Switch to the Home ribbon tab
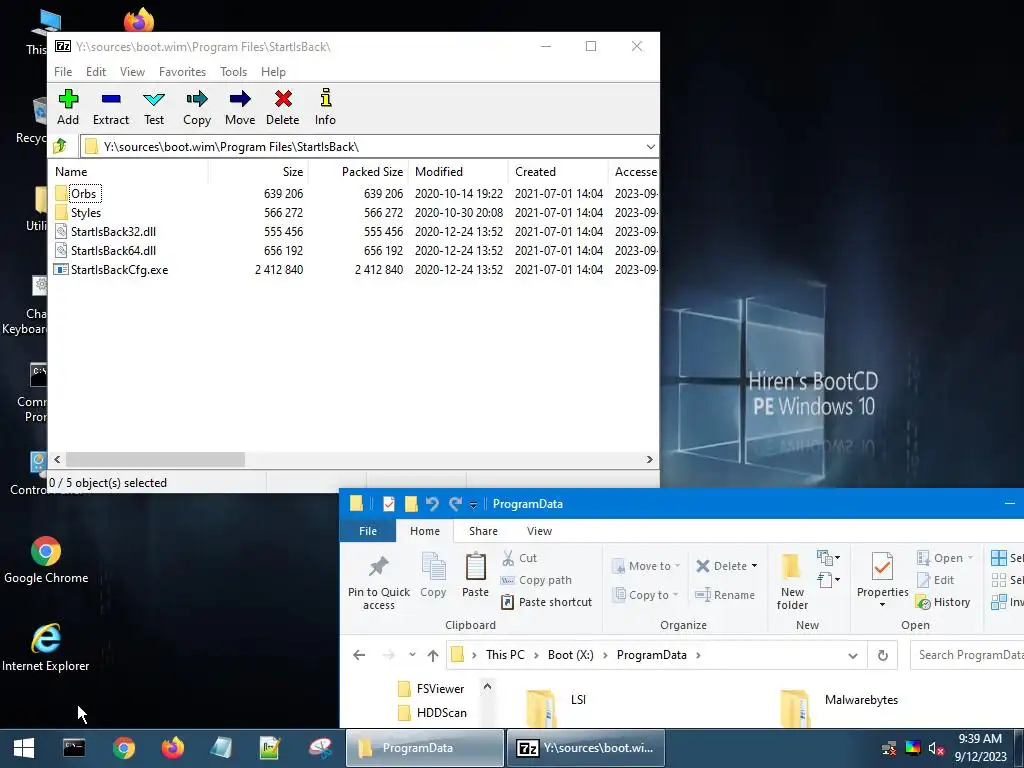The height and width of the screenshot is (768, 1024). [x=424, y=532]
